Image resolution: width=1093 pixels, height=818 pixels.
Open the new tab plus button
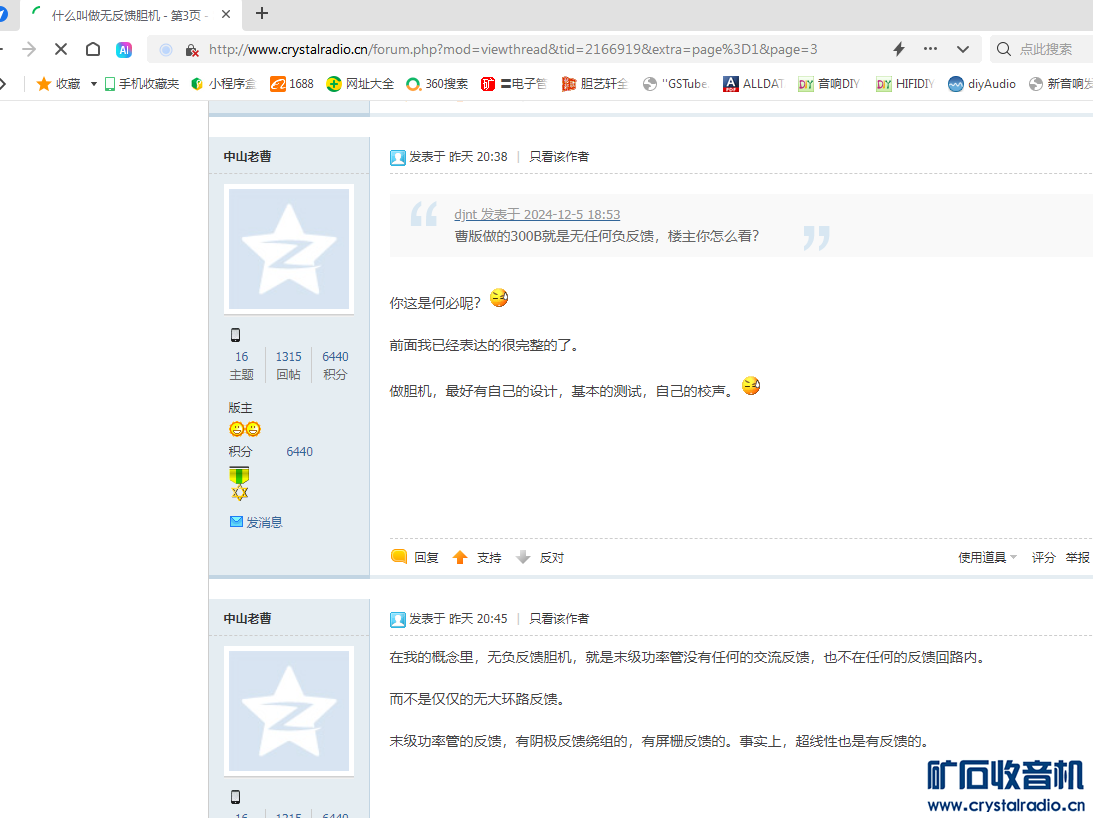coord(262,13)
